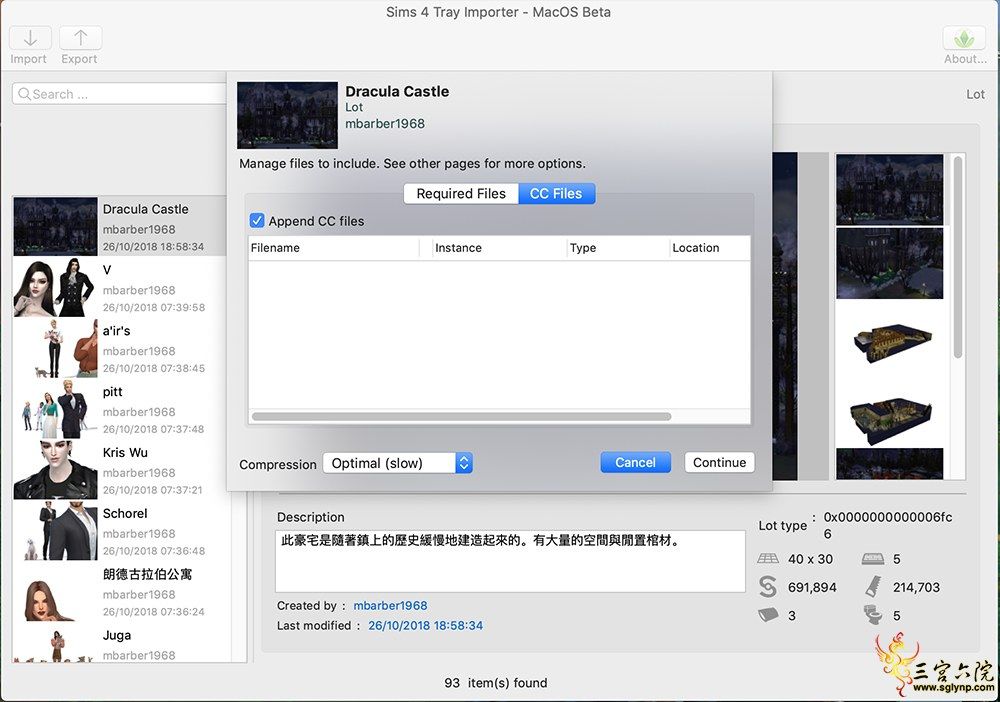This screenshot has height=702, width=1000.
Task: Click the last modified date link
Action: click(x=425, y=625)
